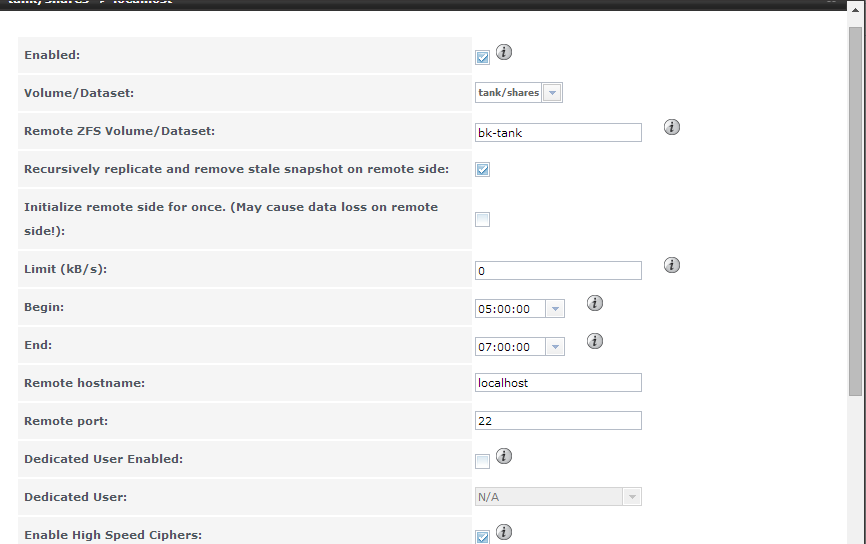Image resolution: width=866 pixels, height=544 pixels.
Task: Click the Remote port label
Action: point(66,421)
